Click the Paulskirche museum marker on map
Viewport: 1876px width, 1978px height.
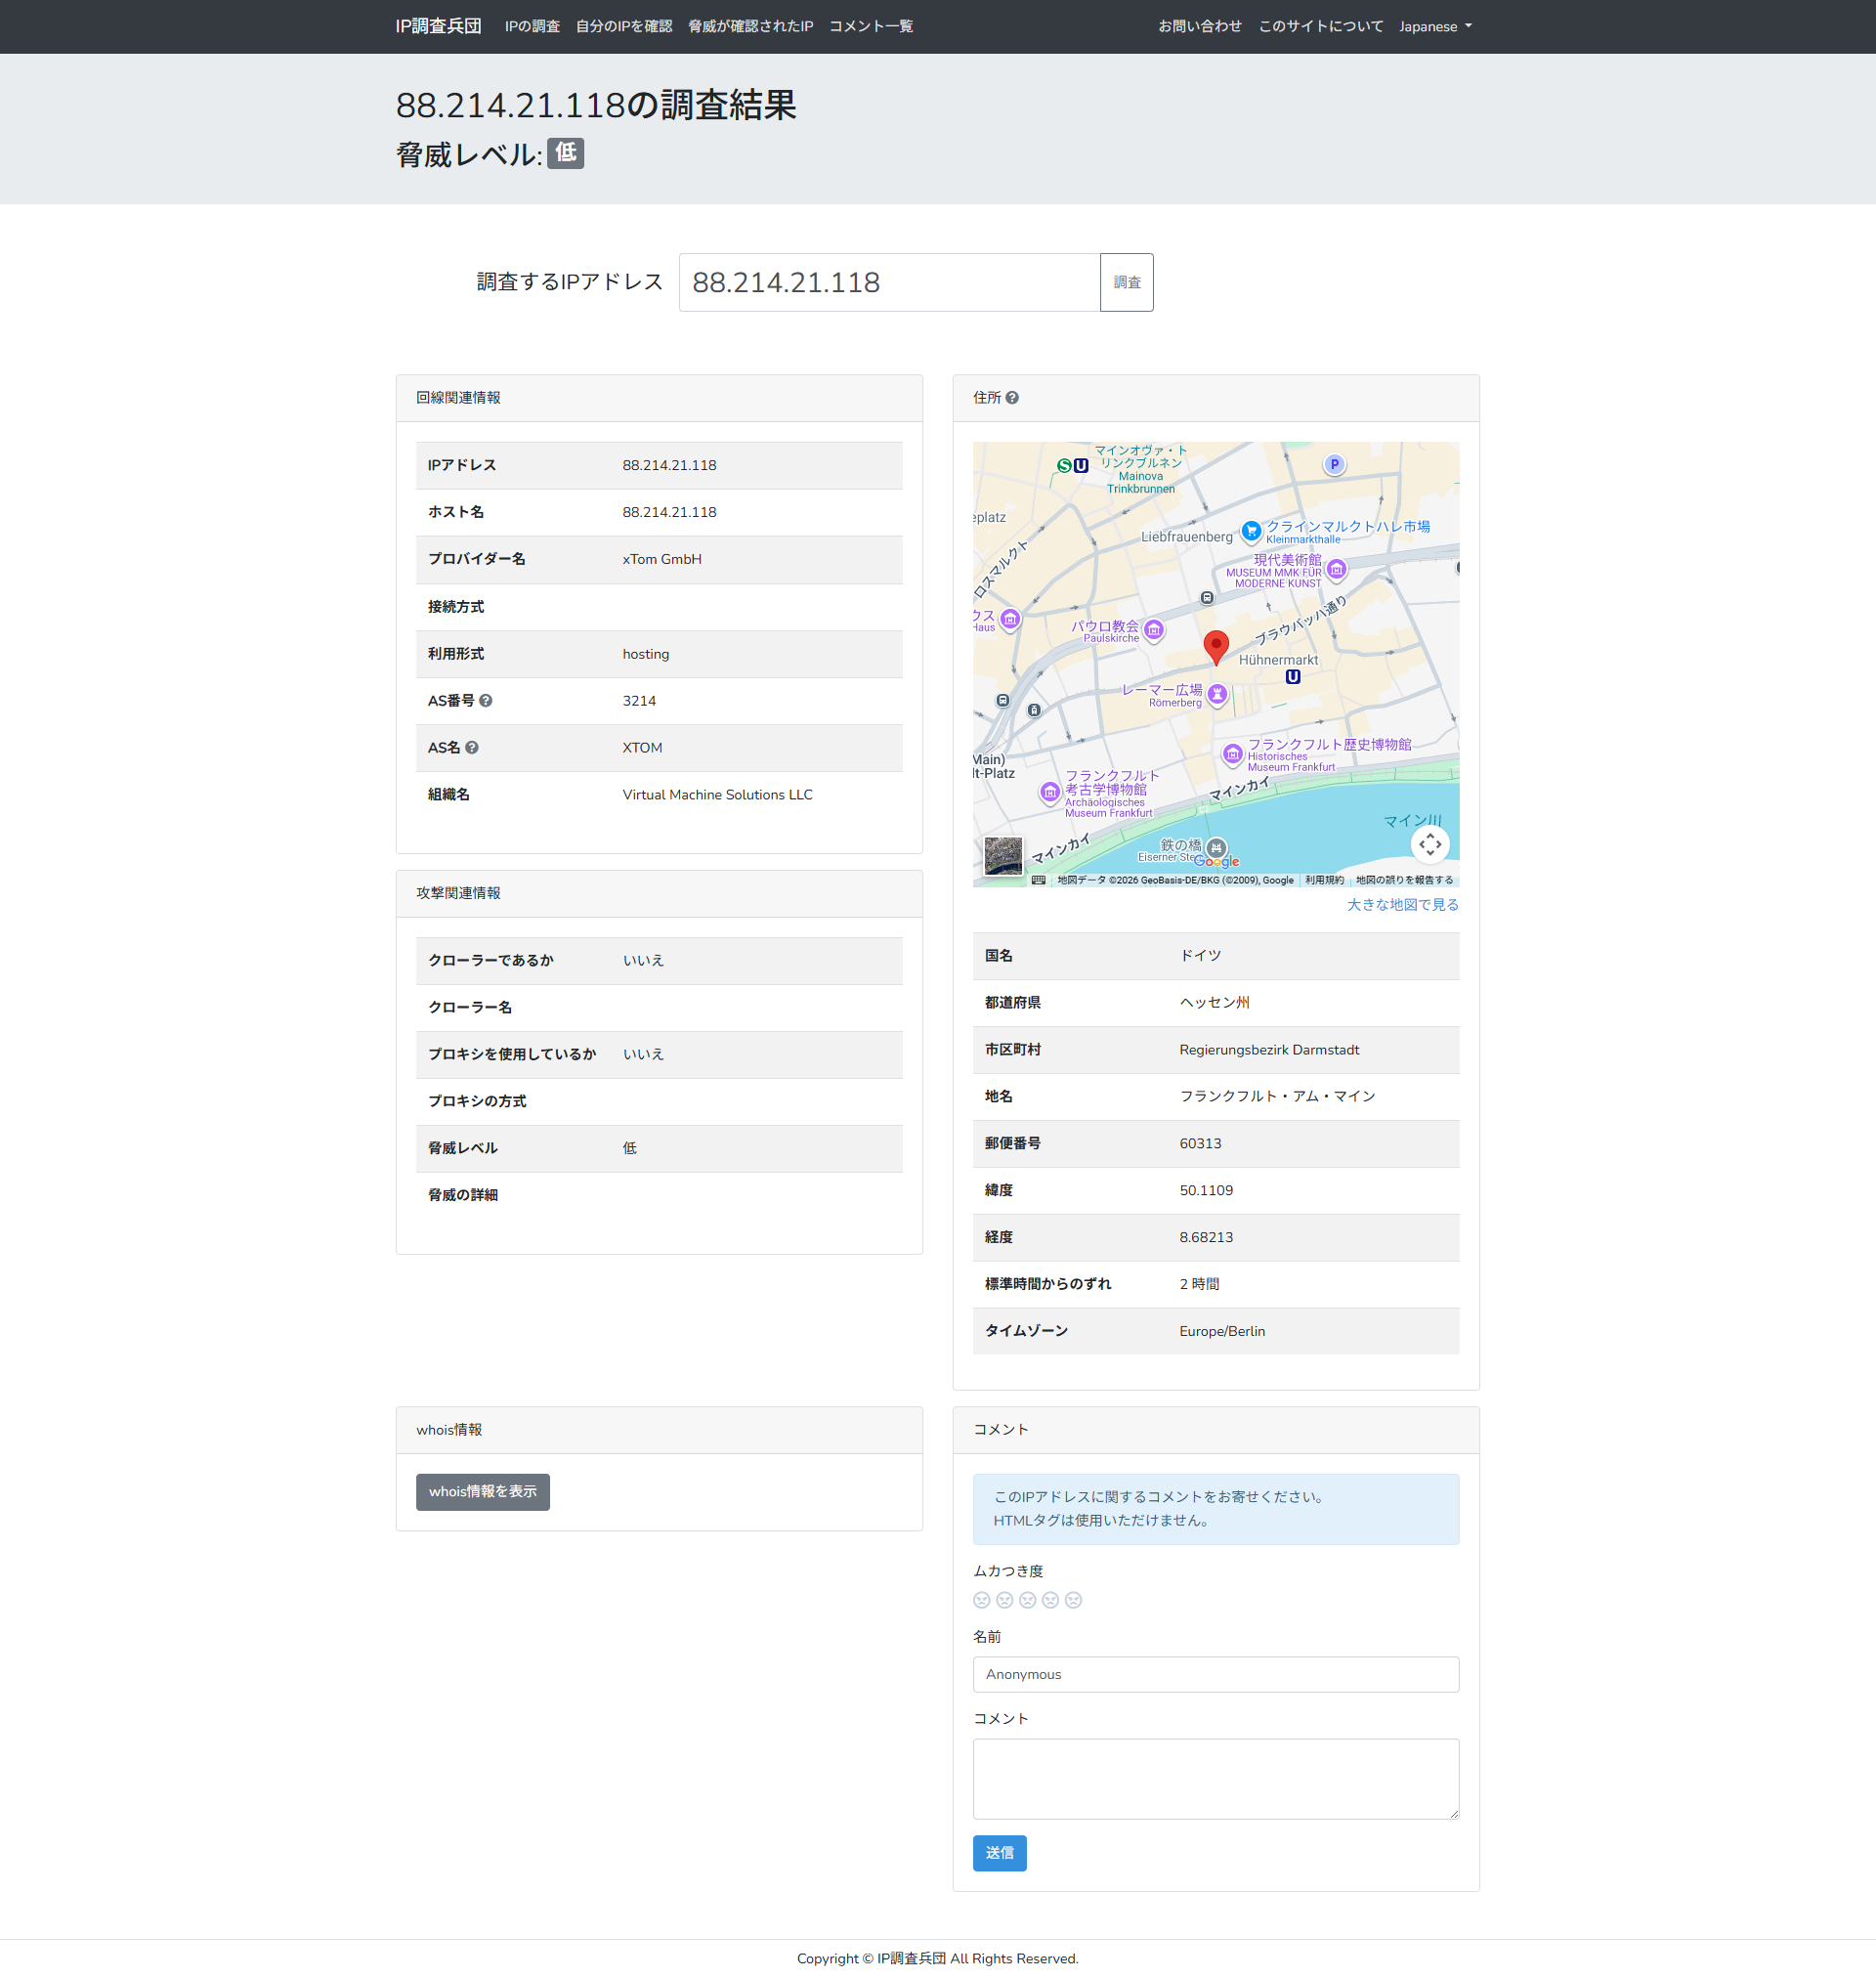1154,630
